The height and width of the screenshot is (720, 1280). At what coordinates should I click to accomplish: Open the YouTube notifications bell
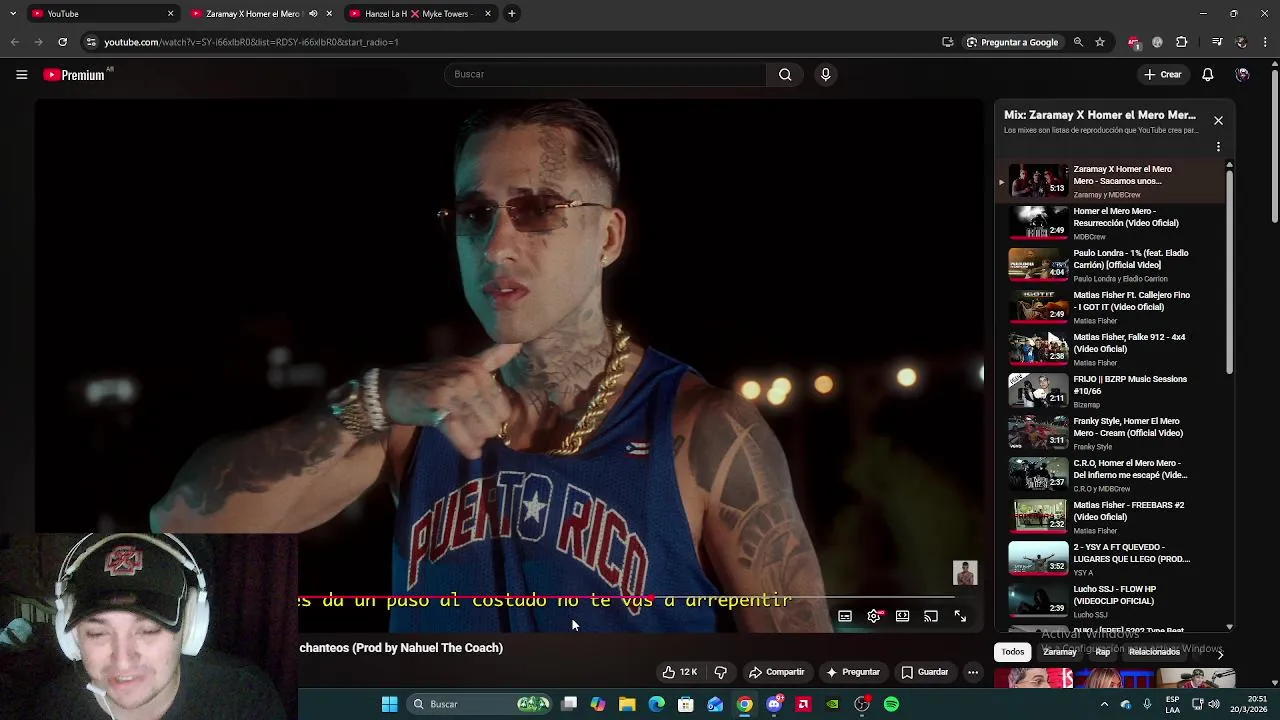(1207, 74)
